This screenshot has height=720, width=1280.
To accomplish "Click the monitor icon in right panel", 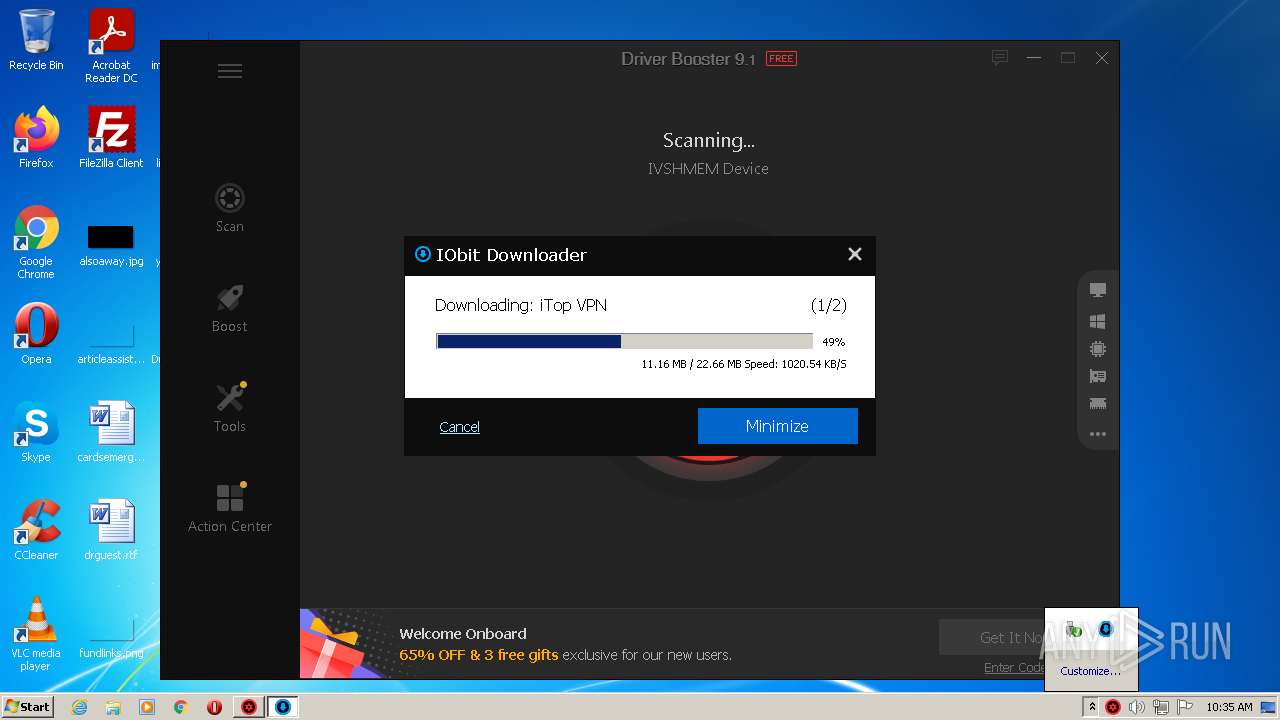I will [1098, 290].
